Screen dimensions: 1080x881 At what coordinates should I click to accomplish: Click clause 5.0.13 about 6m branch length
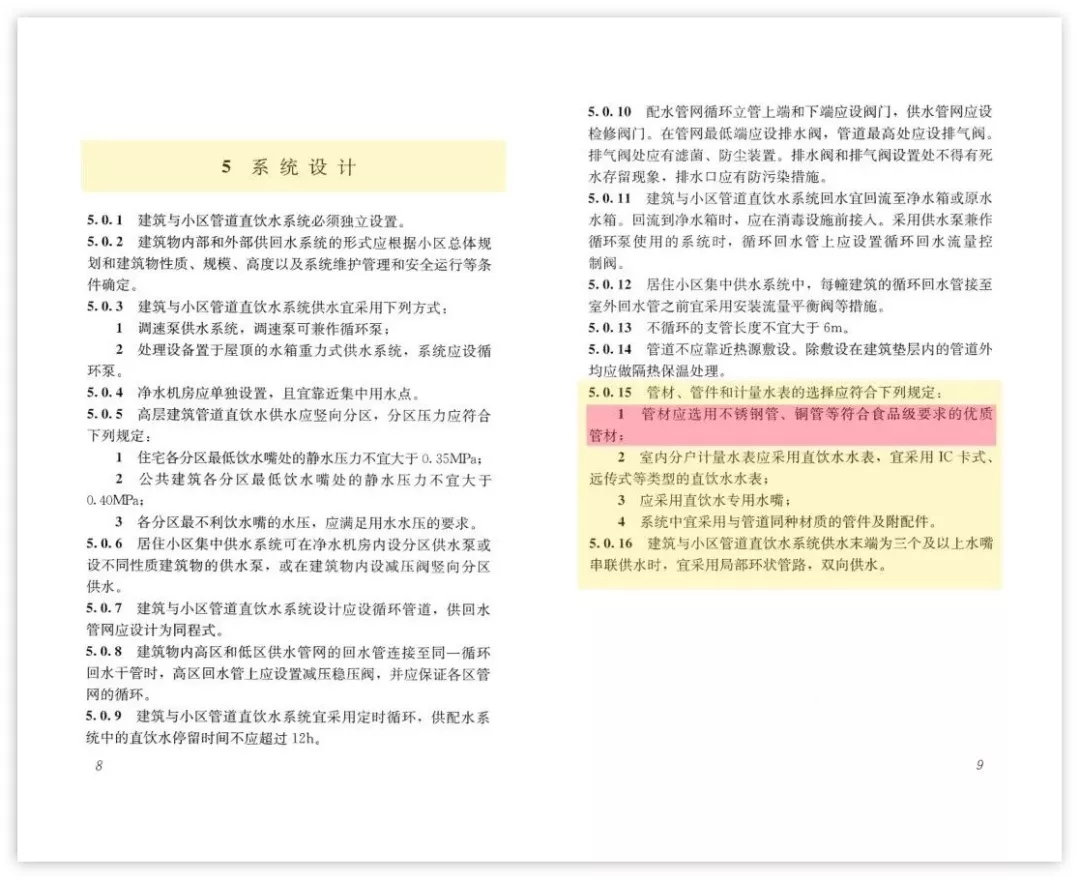[x=720, y=328]
